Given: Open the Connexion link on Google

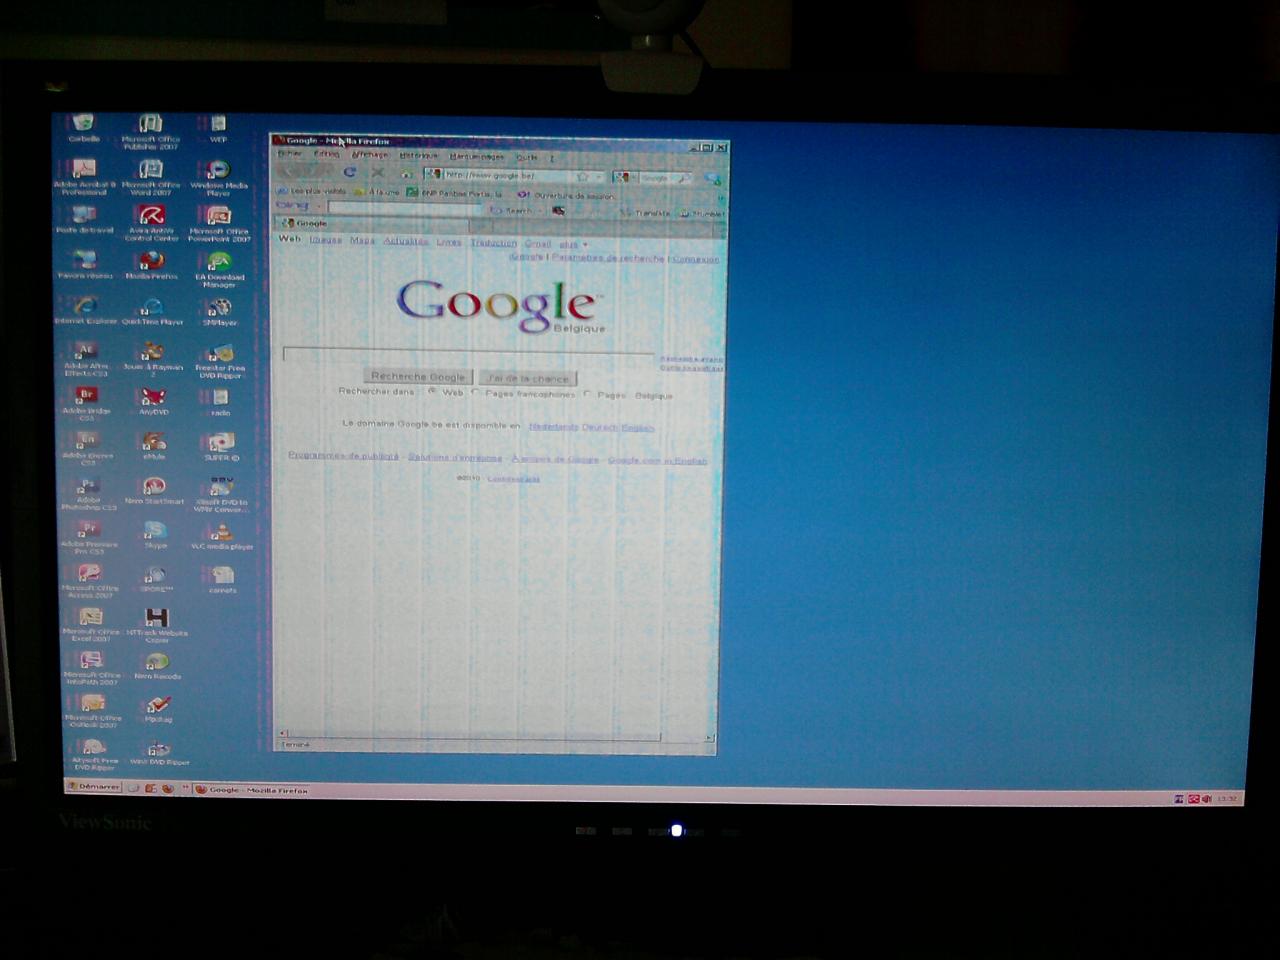Looking at the screenshot, I should tap(695, 259).
